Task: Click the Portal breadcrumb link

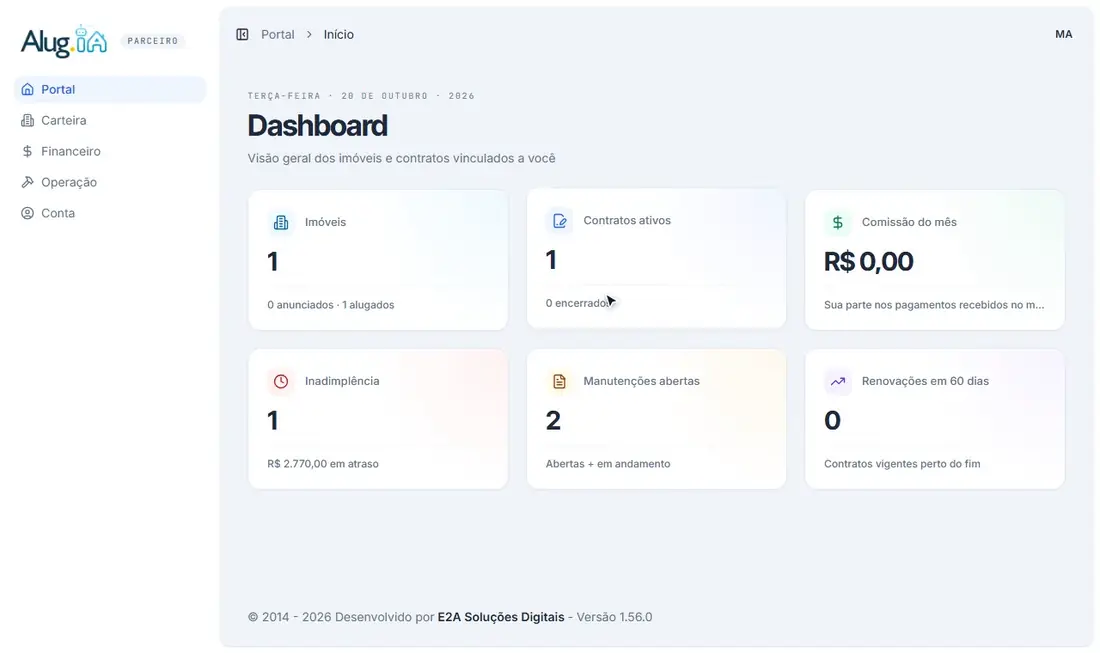Action: coord(278,34)
